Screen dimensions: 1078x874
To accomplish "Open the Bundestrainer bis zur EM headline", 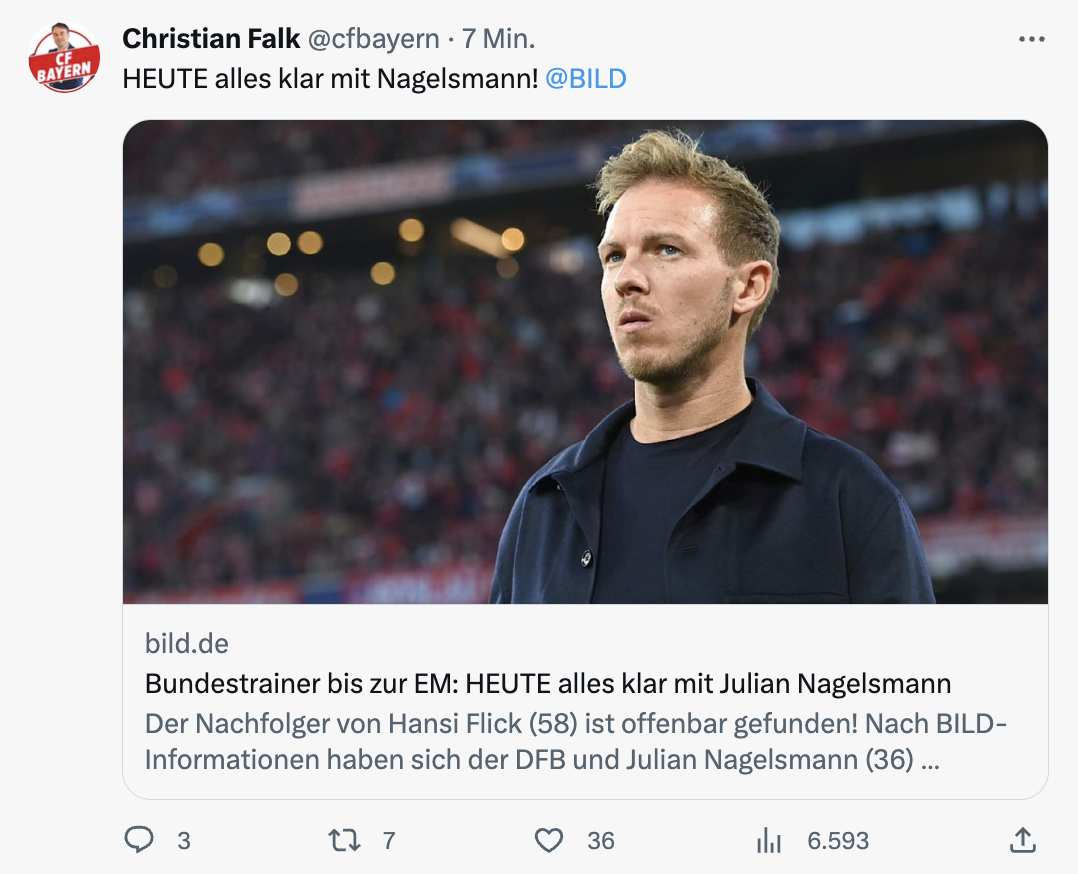I will (x=547, y=684).
